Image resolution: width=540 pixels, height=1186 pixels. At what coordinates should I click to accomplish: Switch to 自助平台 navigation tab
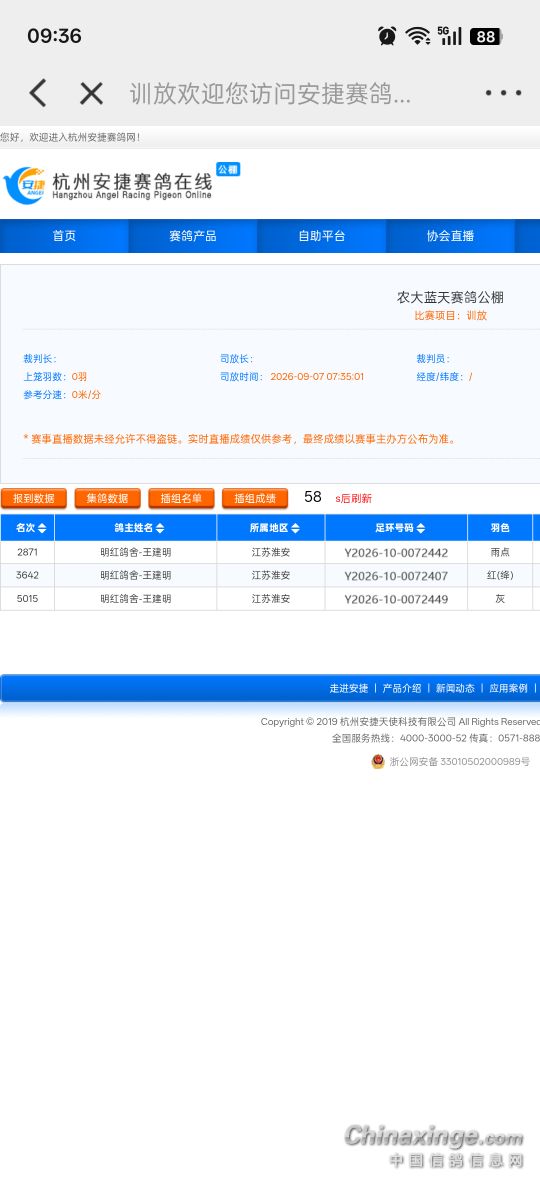coord(321,236)
